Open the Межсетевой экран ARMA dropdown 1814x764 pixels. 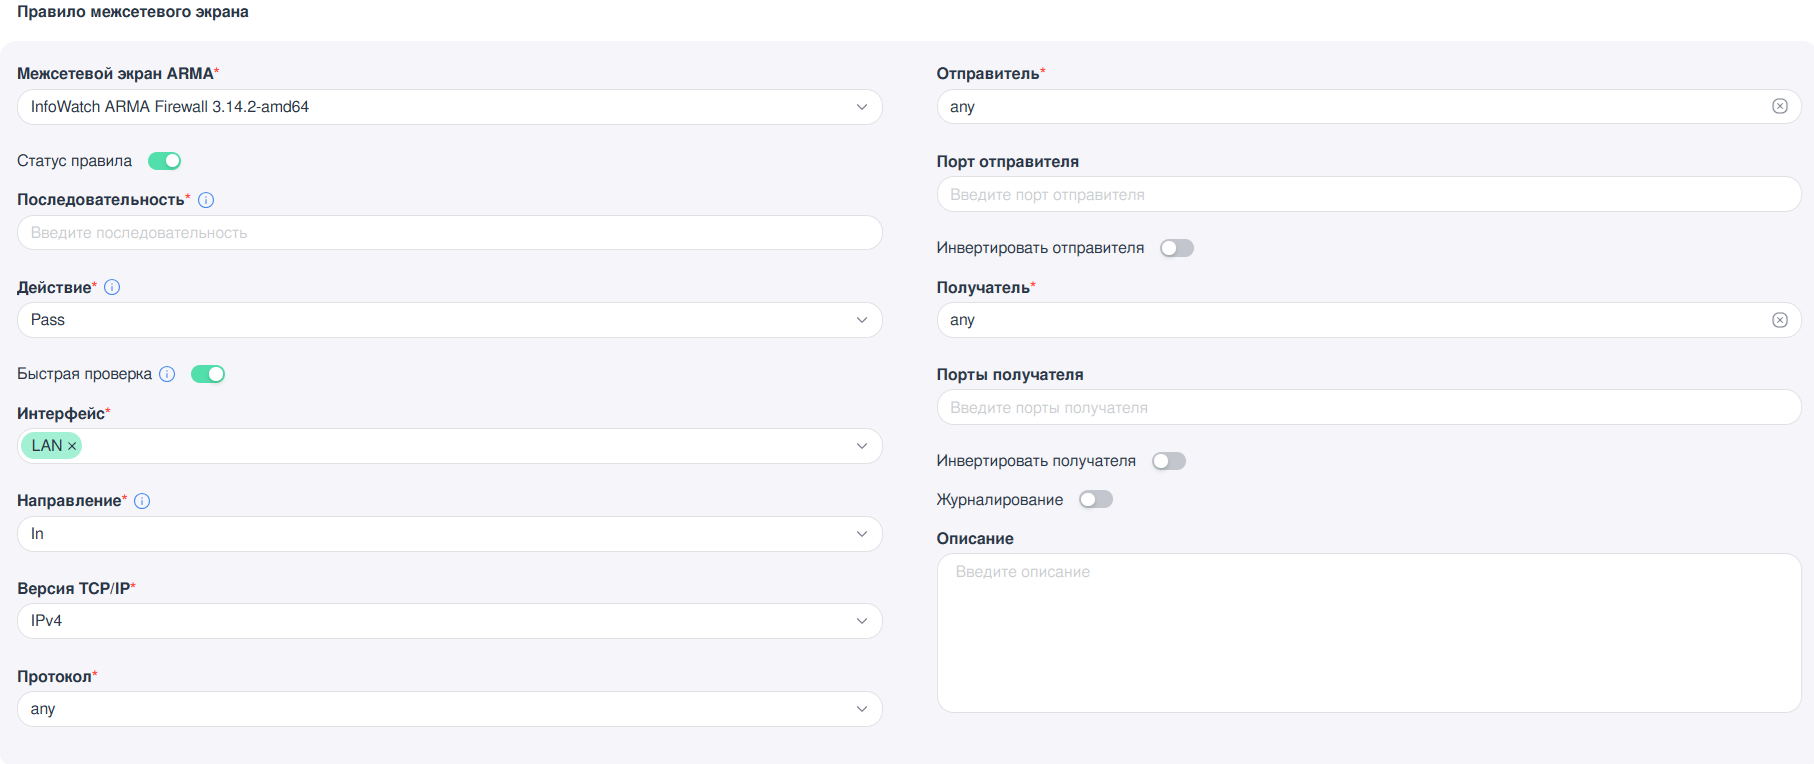[x=449, y=107]
